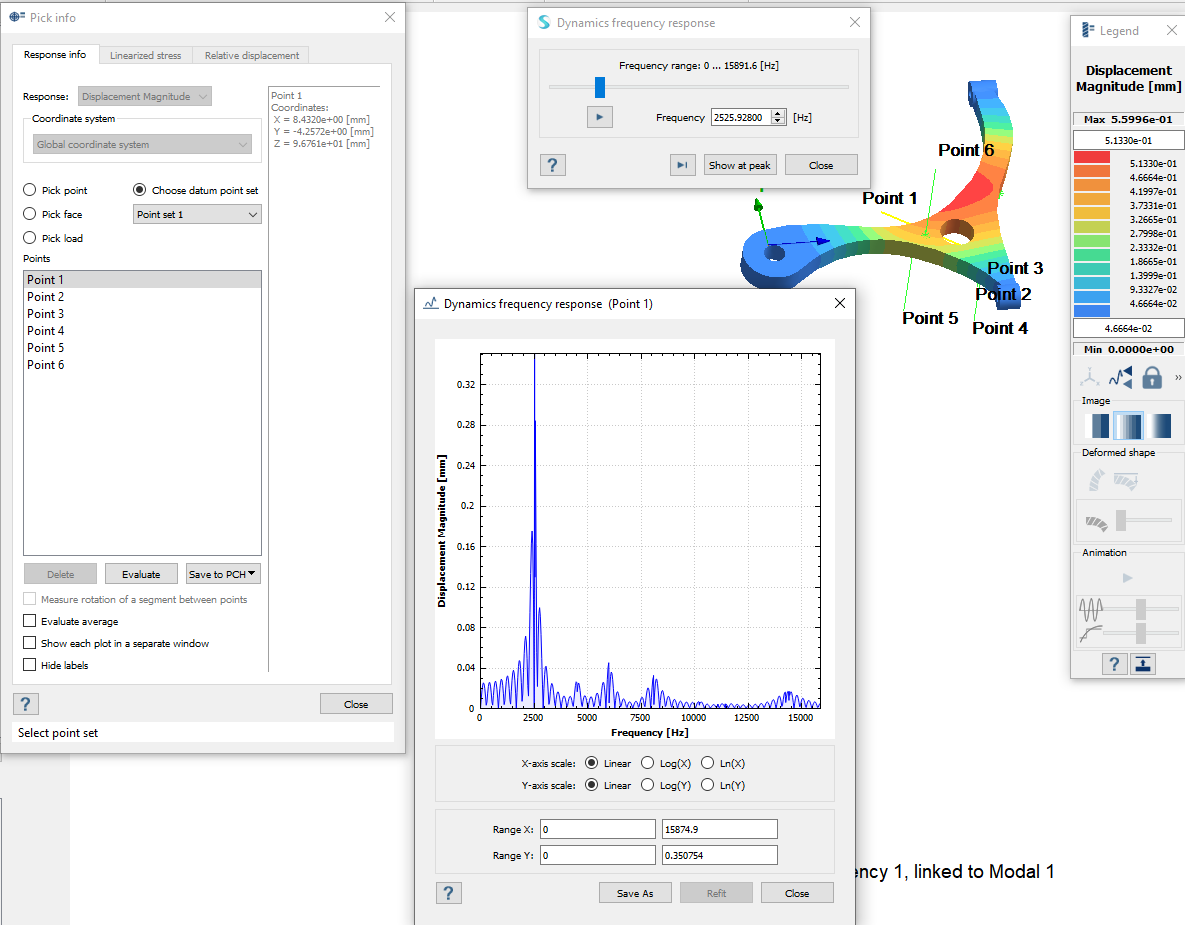Select Point 3 in the Points list
Image resolution: width=1185 pixels, height=925 pixels.
click(142, 313)
